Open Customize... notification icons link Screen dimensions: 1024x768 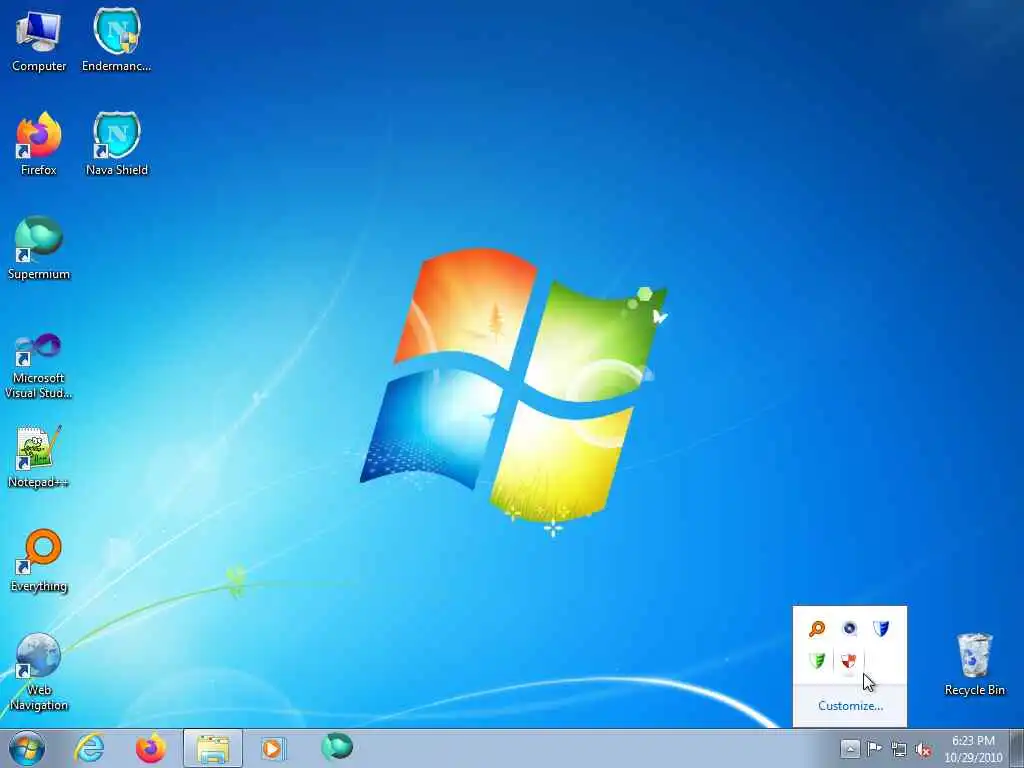(x=850, y=706)
